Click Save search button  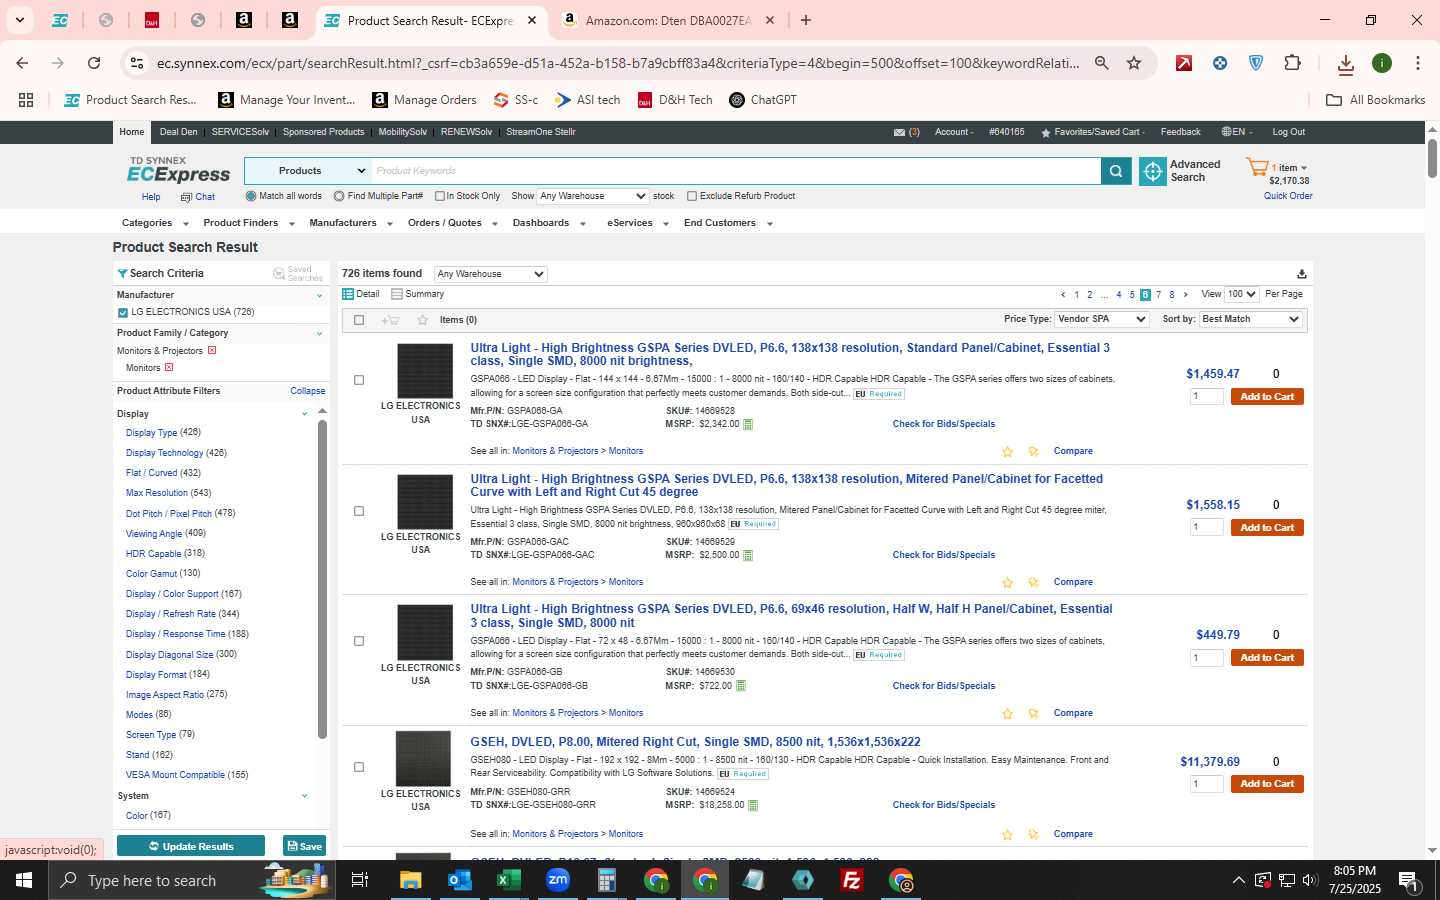(305, 846)
